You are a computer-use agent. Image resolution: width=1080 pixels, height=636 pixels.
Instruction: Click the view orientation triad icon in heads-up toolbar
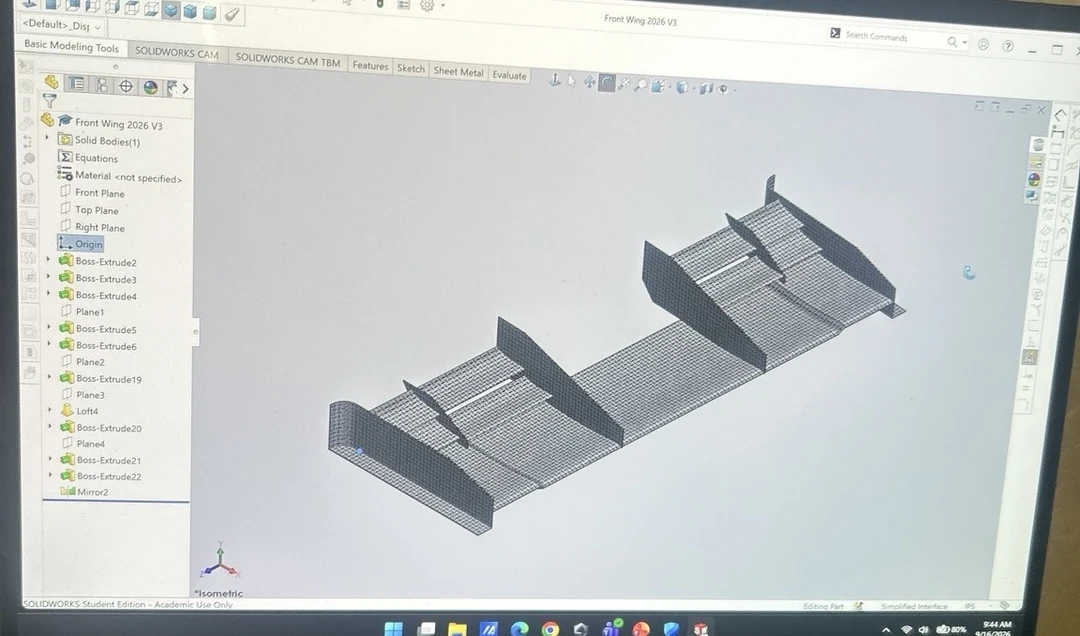[554, 80]
